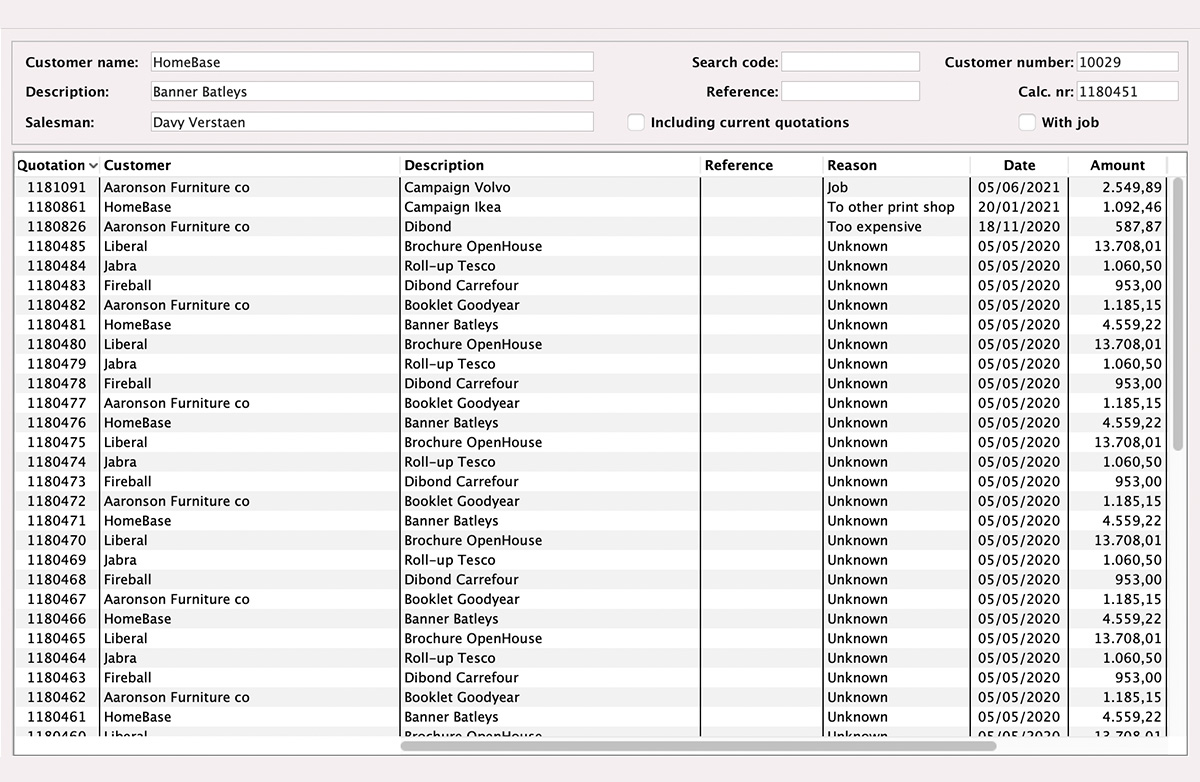Click the Salesman field Davy Verstaen
This screenshot has width=1200, height=782.
pos(371,122)
